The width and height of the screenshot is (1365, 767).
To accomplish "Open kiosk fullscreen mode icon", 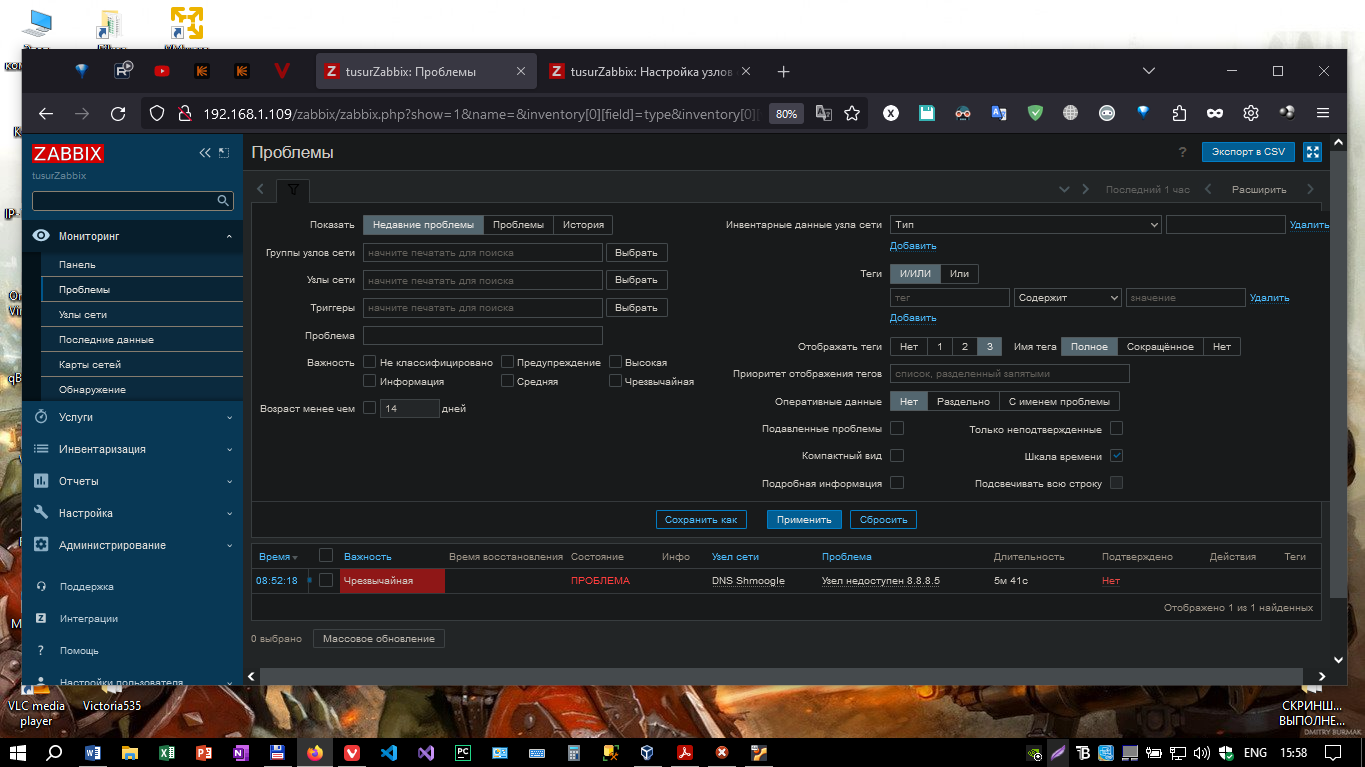I will 1313,152.
